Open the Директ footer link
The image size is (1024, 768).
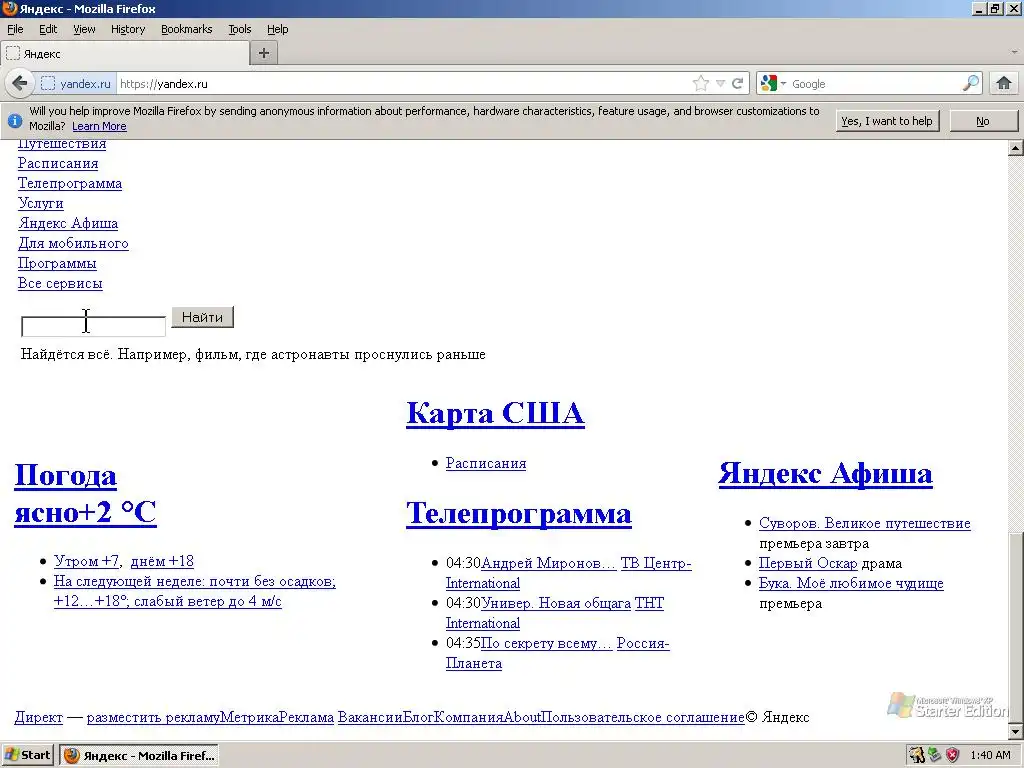click(x=39, y=717)
